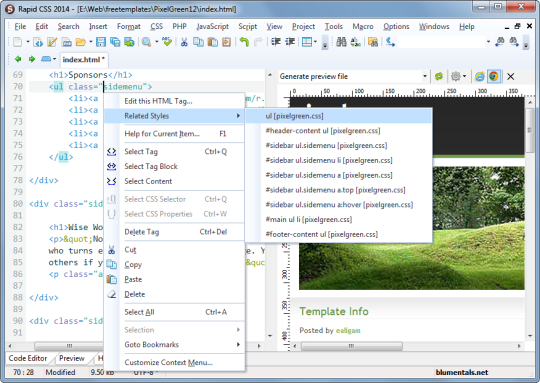Switch to the Preview tab at bottom
The width and height of the screenshot is (540, 383).
click(72, 358)
